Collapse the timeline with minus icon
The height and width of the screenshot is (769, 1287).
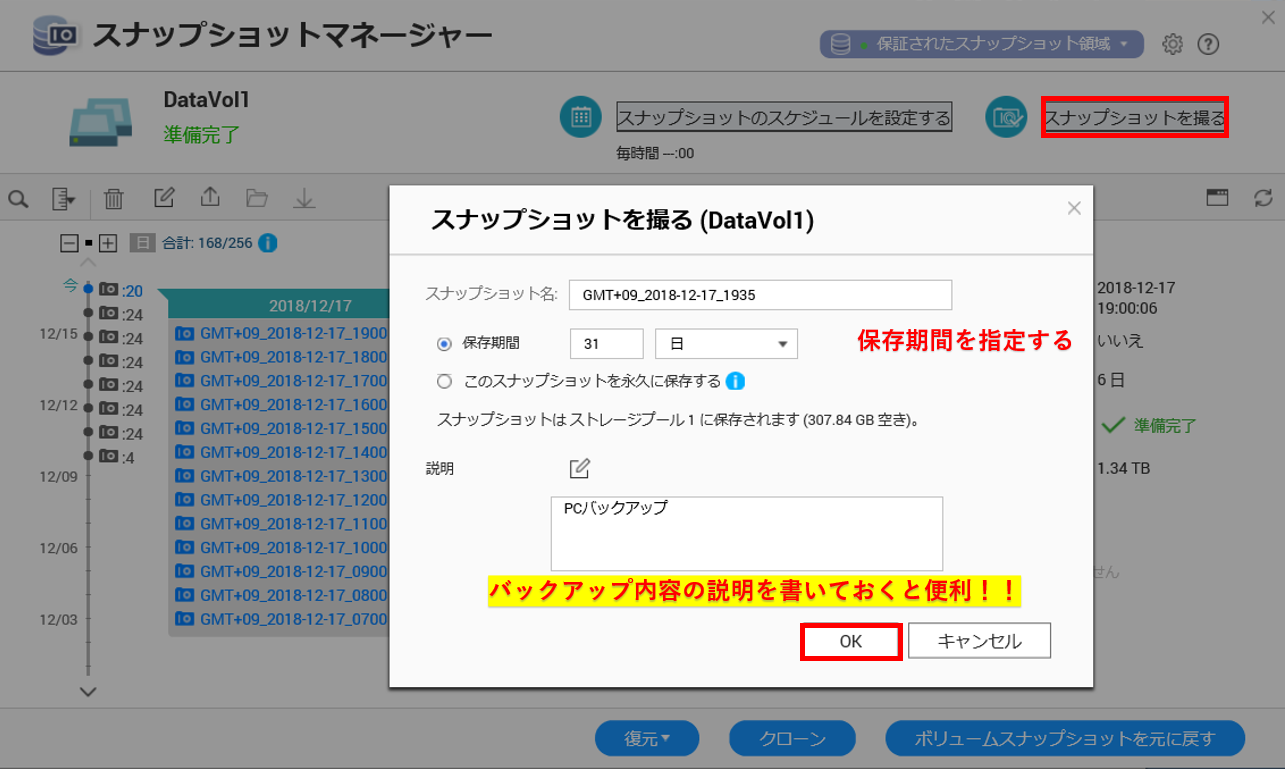69,243
